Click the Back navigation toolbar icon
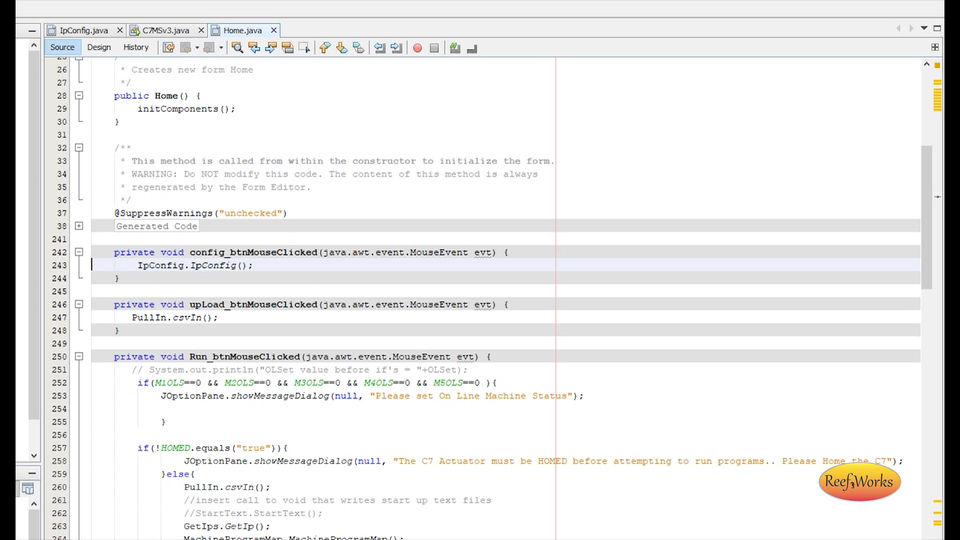 186,48
